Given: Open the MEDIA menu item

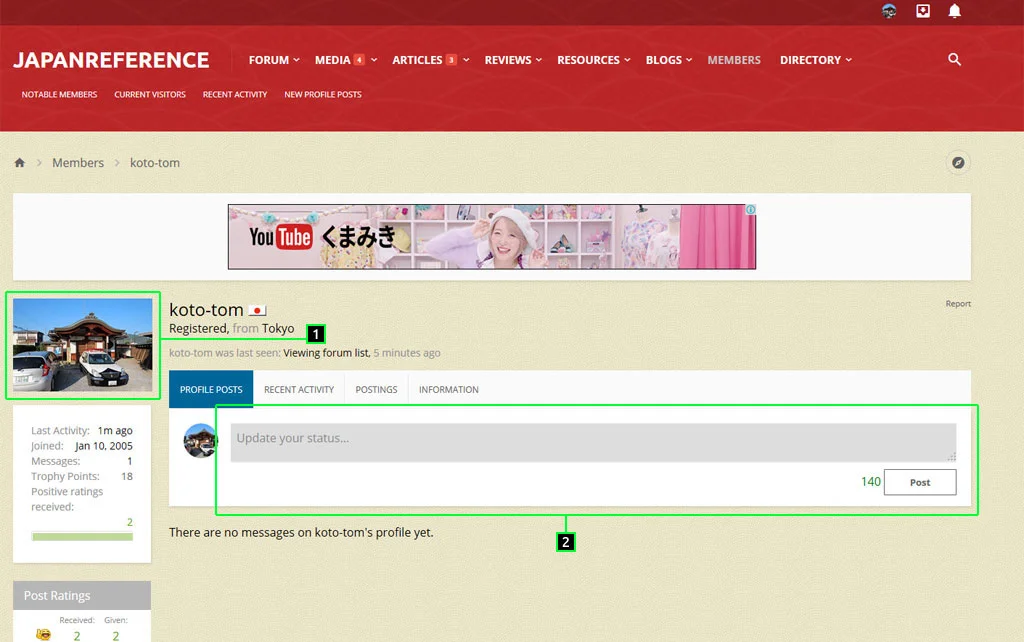Looking at the screenshot, I should pos(332,60).
